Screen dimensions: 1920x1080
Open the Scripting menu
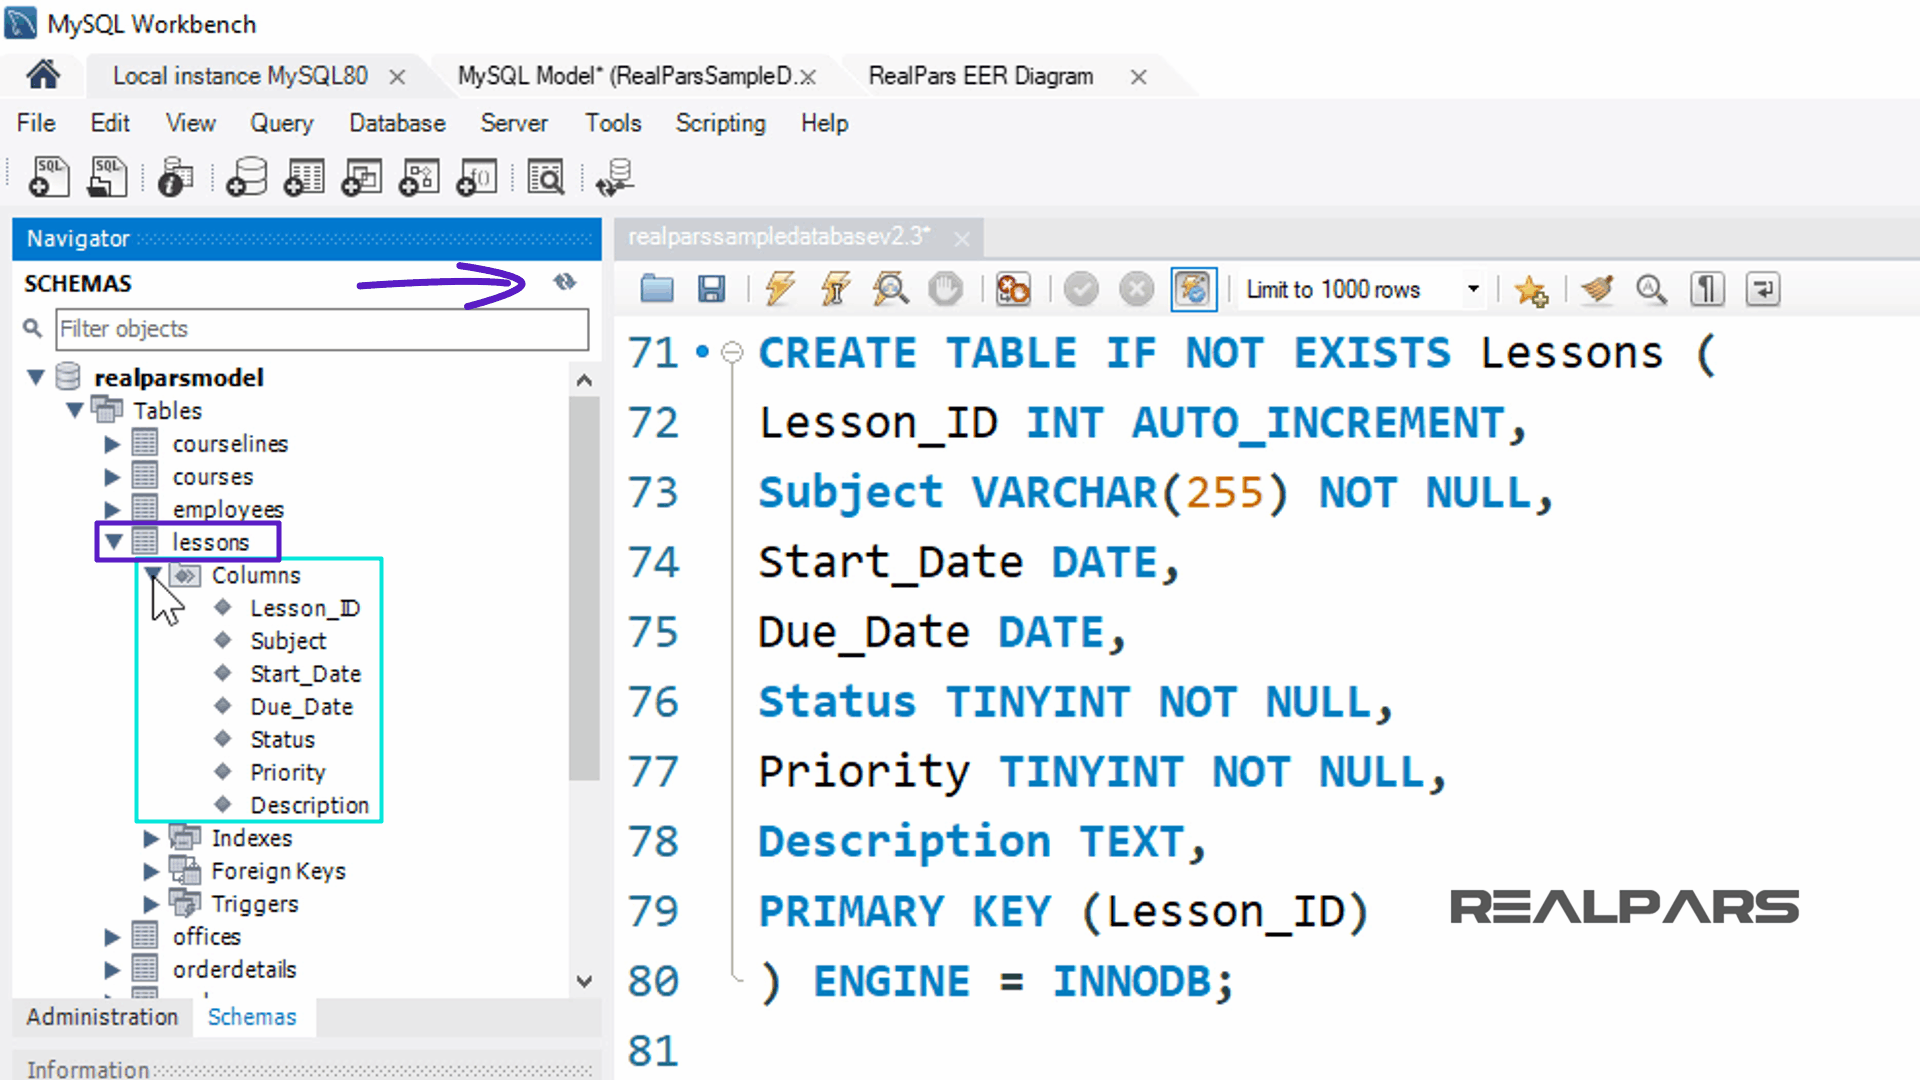coord(720,123)
